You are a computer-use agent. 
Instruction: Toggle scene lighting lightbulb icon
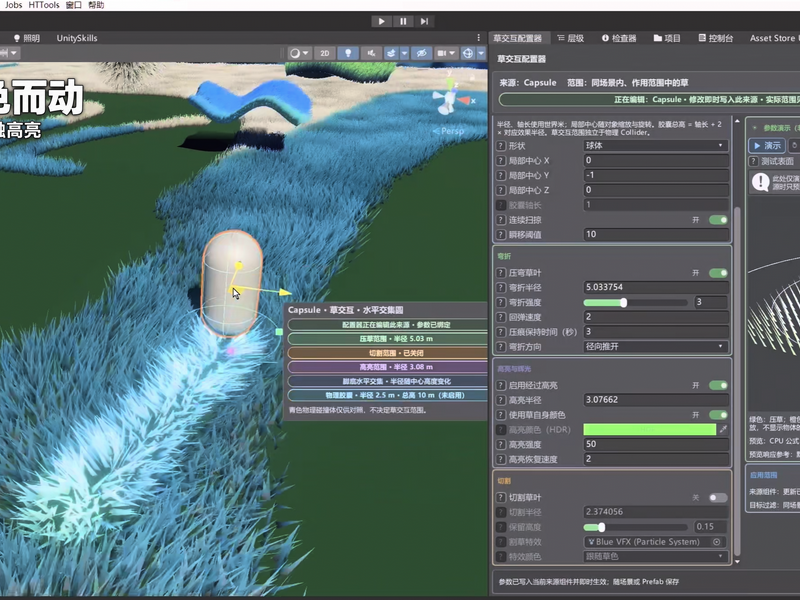pyautogui.click(x=348, y=53)
